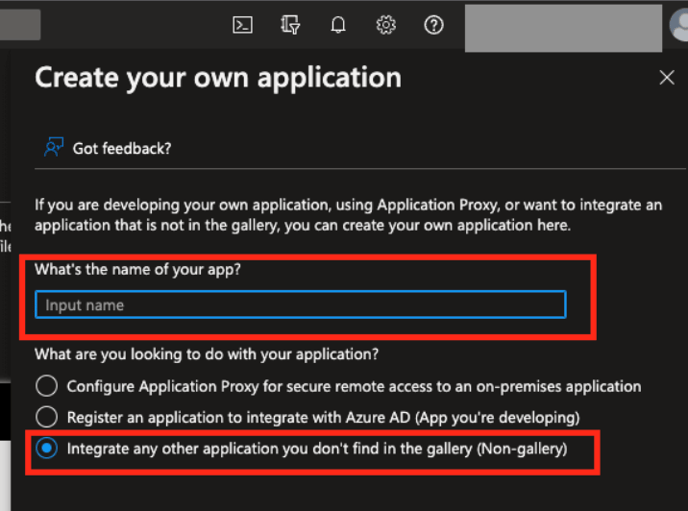Click the user avatar in the top-right corner
The height and width of the screenshot is (511, 688).
tap(680, 26)
